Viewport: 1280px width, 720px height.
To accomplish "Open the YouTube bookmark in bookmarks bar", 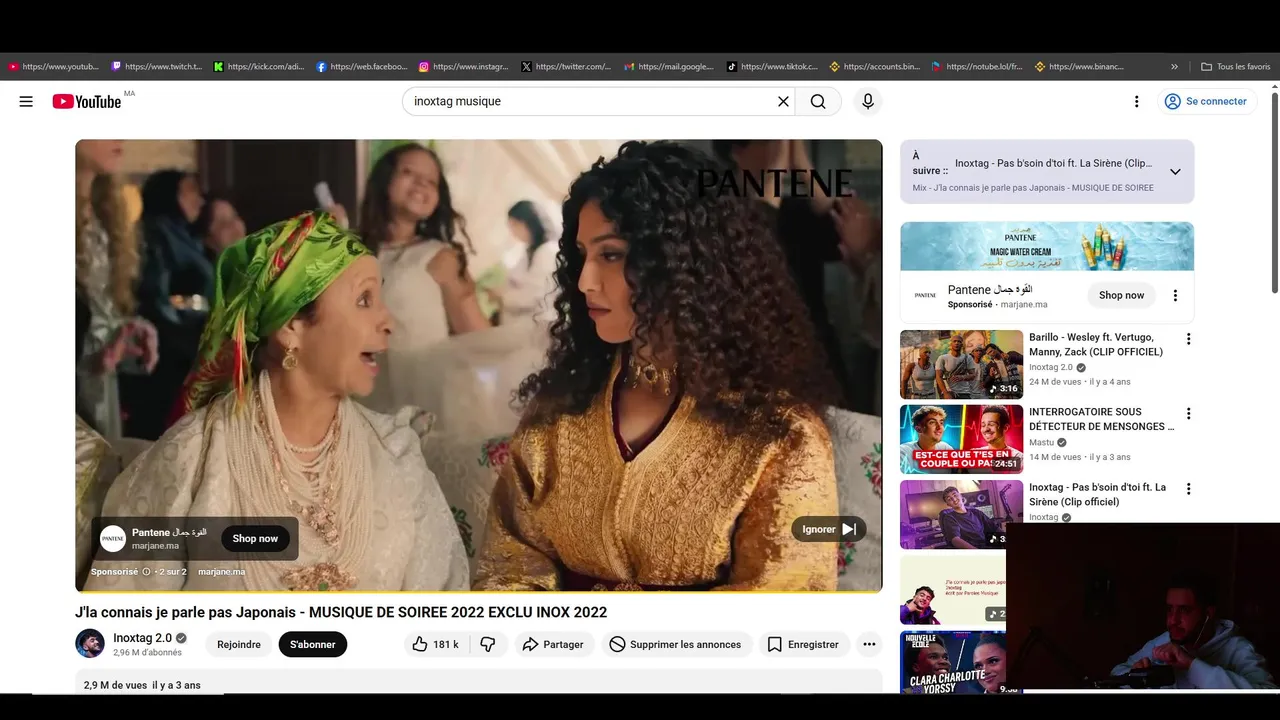I will [x=53, y=67].
